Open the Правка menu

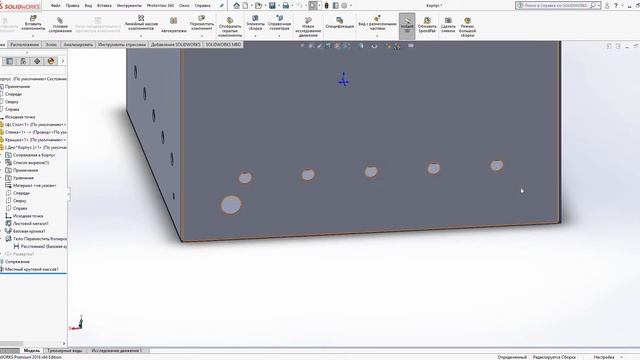(72, 6)
